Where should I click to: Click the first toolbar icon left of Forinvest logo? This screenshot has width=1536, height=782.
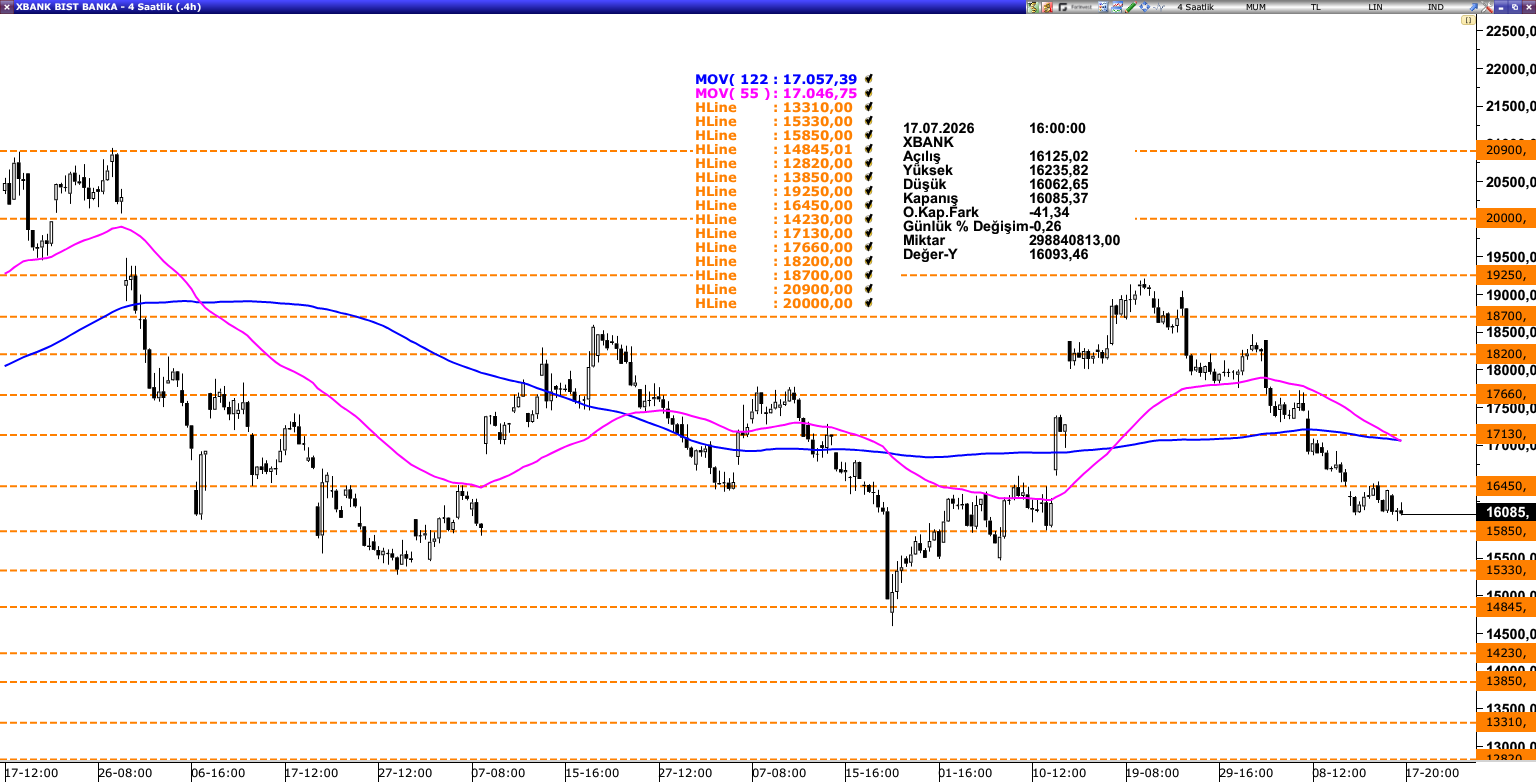coord(1032,7)
